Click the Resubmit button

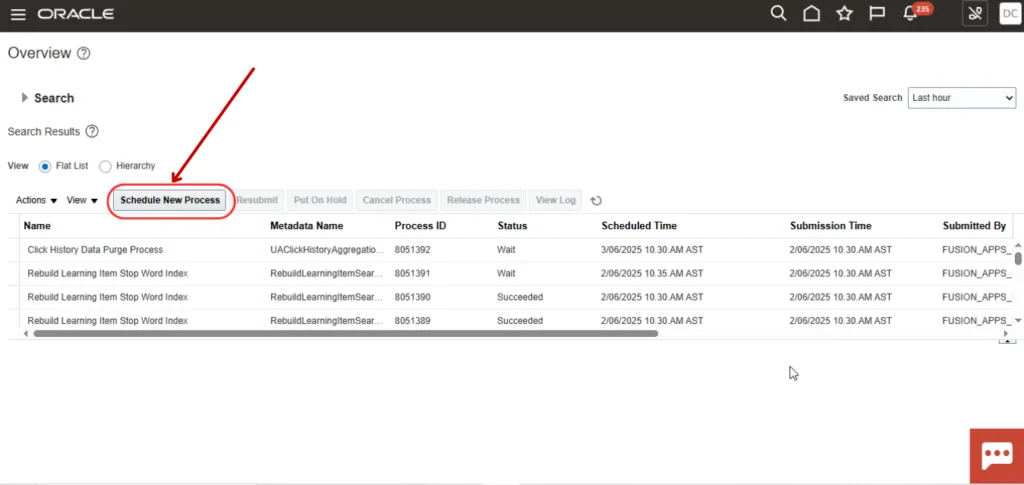pyautogui.click(x=257, y=200)
